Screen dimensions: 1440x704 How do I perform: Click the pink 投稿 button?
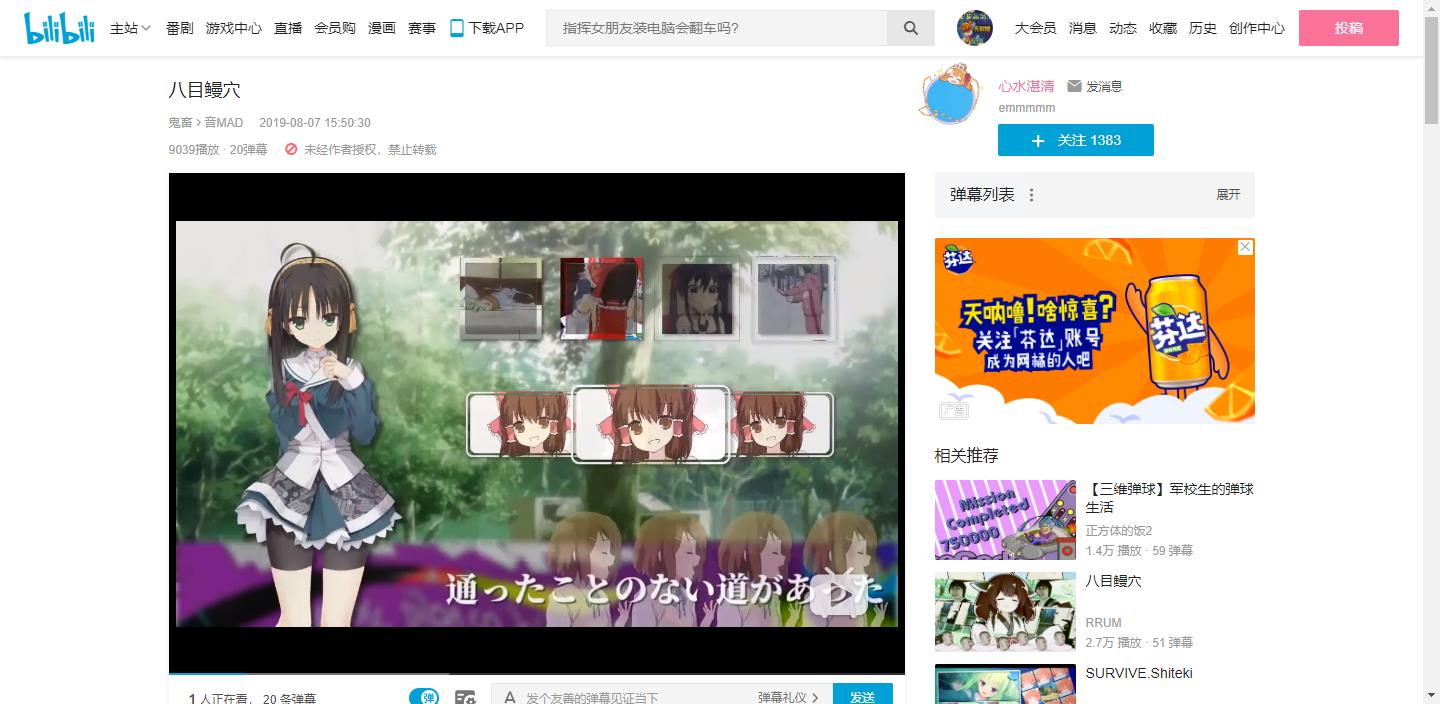point(1349,28)
